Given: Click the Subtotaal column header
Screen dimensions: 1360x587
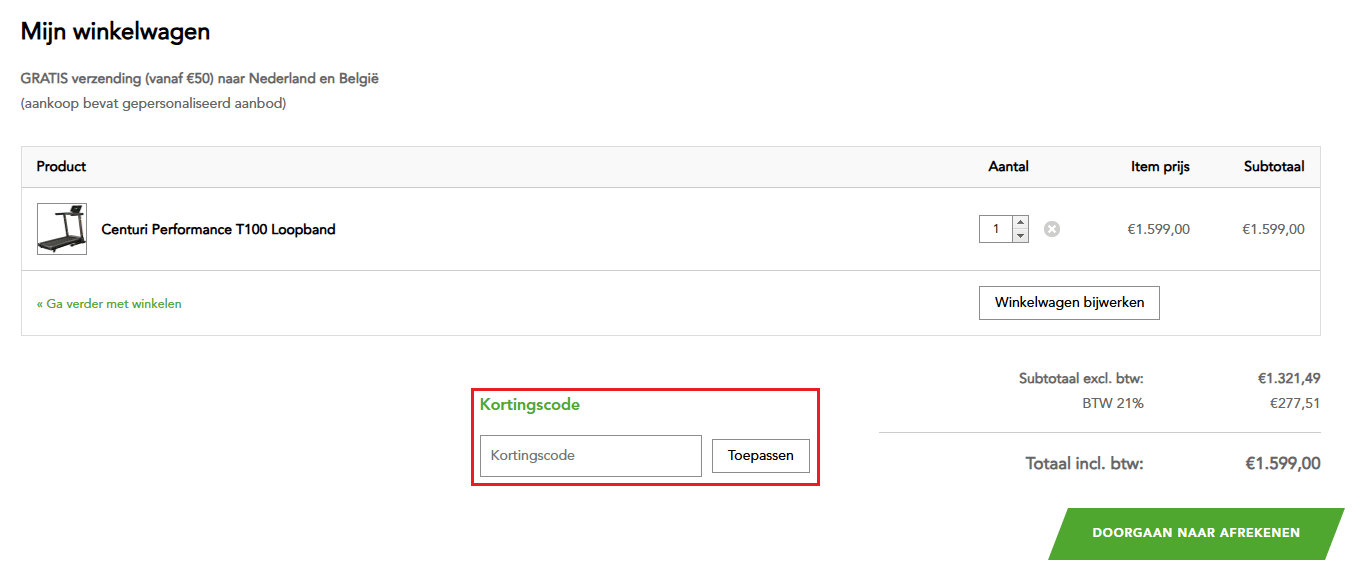Looking at the screenshot, I should 1273,166.
